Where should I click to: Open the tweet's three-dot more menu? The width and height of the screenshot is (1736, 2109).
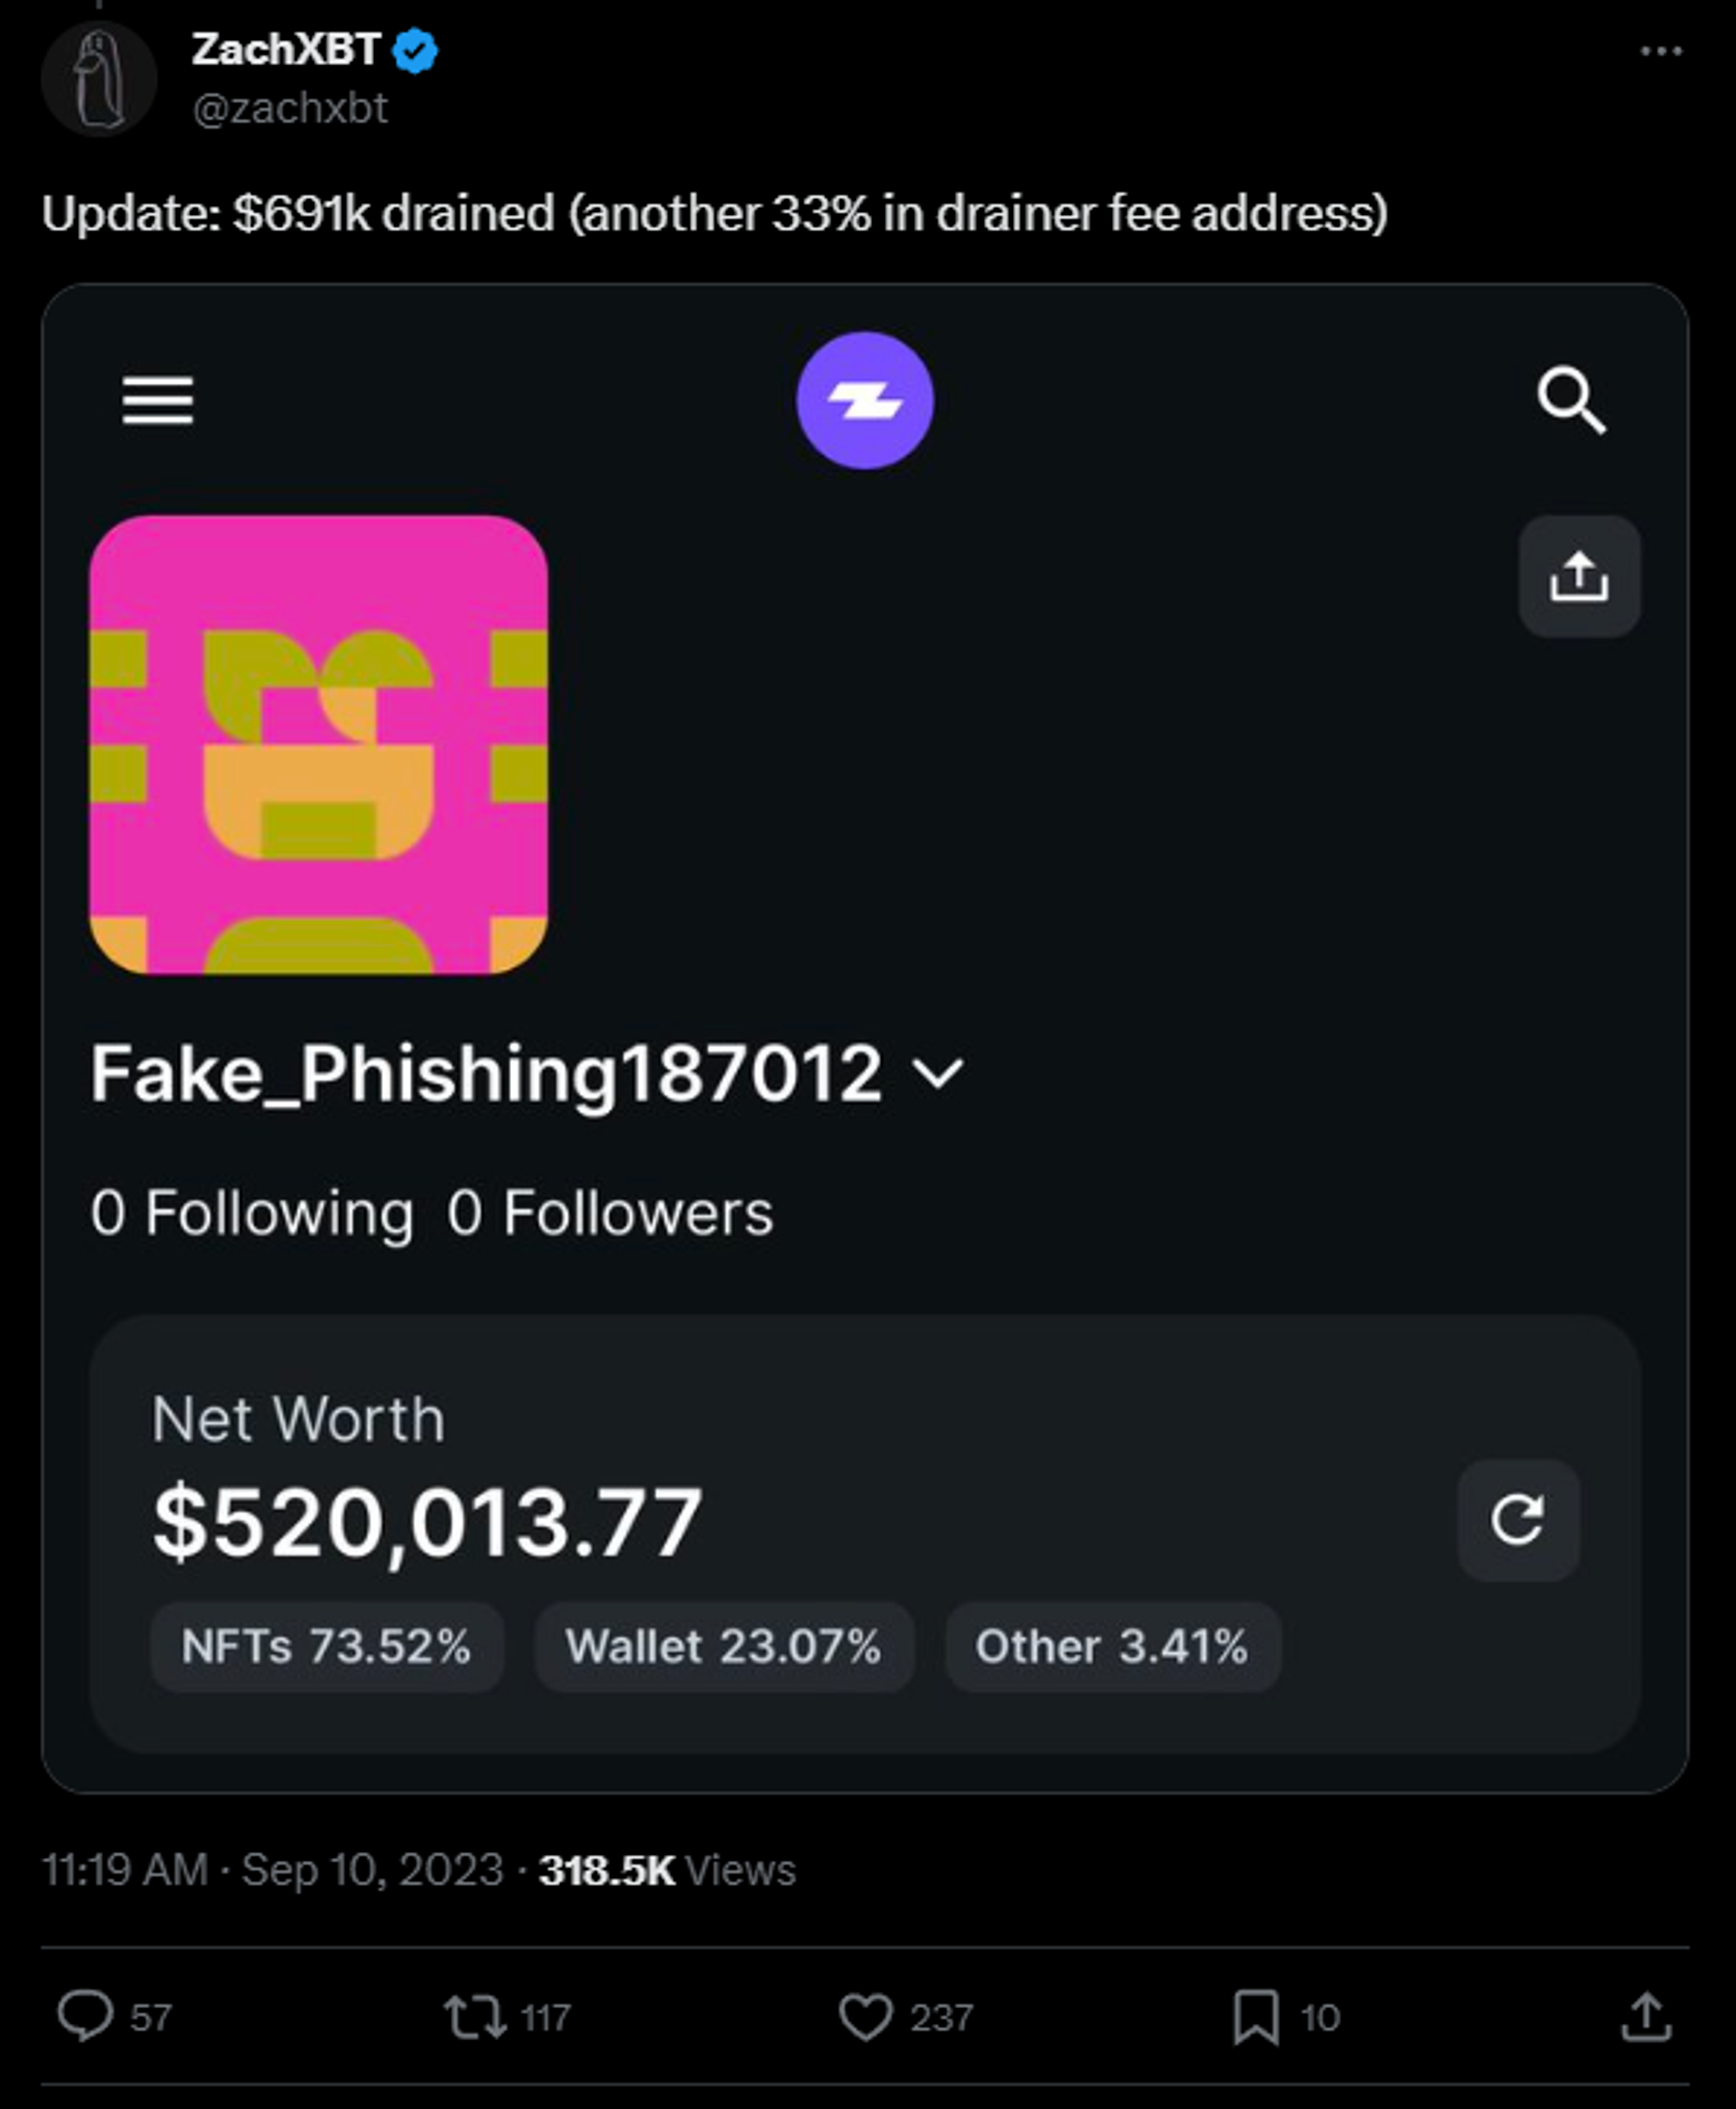tap(1661, 51)
